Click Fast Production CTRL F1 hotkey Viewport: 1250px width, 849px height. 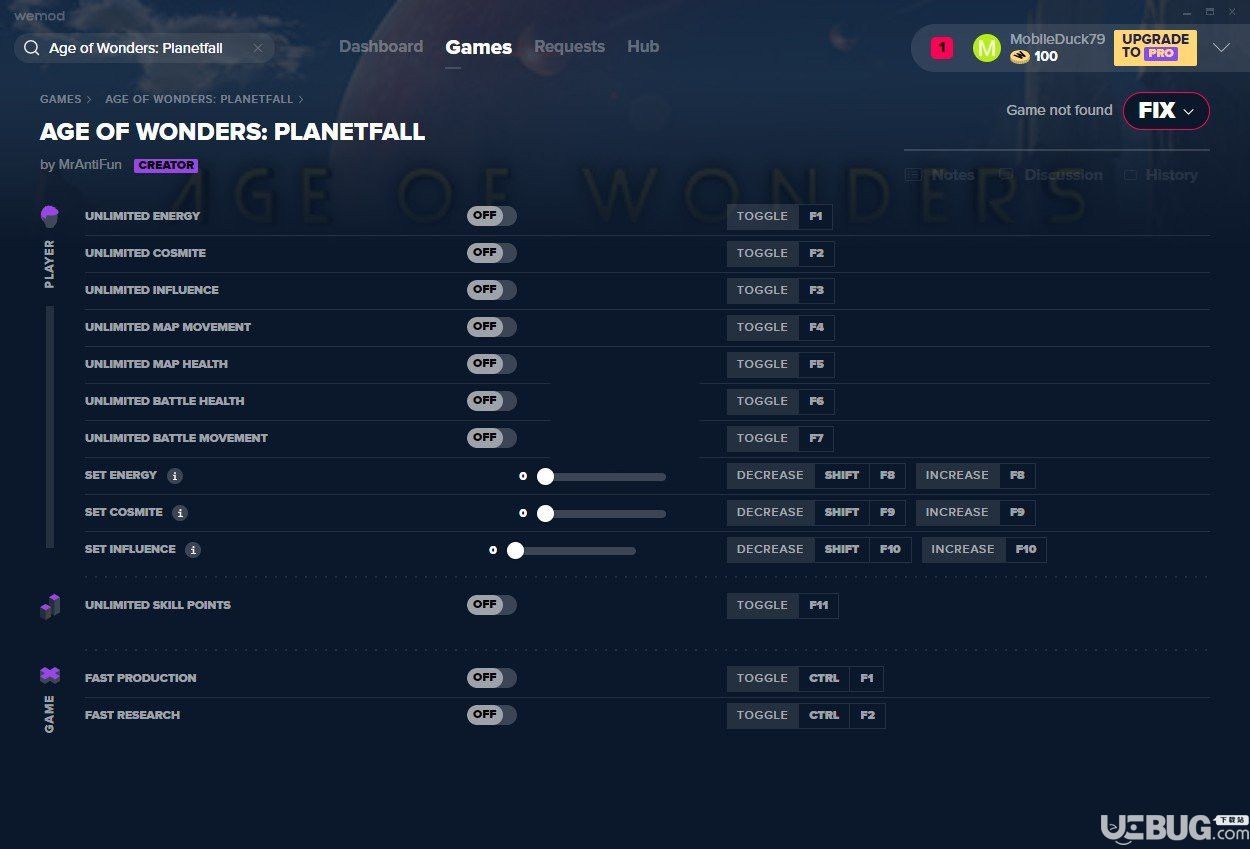[841, 679]
